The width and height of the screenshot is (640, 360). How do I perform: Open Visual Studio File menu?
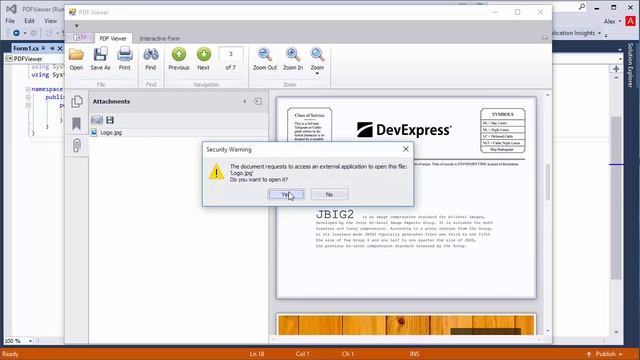tap(10, 21)
